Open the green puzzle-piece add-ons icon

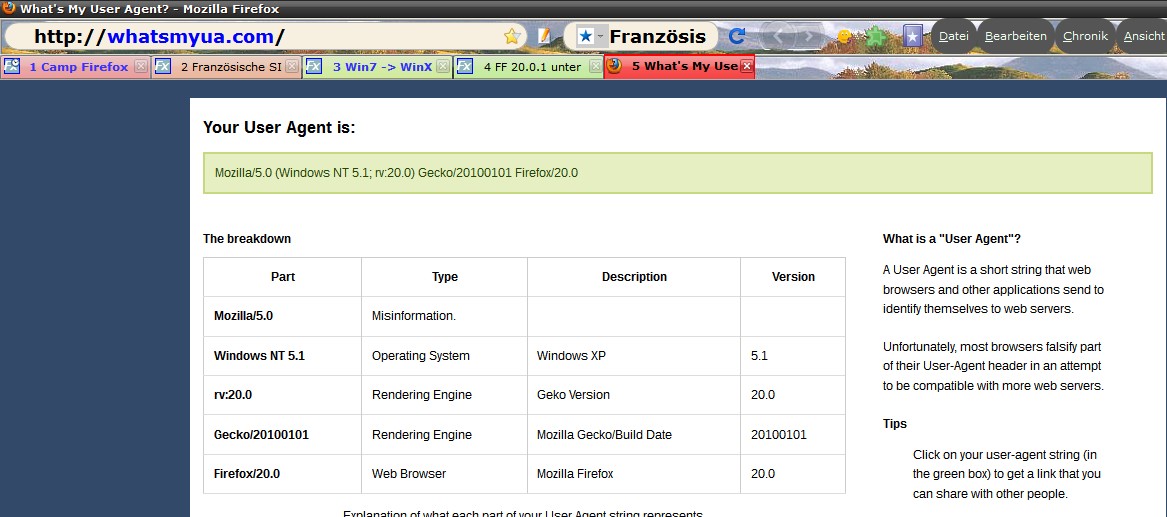tap(877, 36)
